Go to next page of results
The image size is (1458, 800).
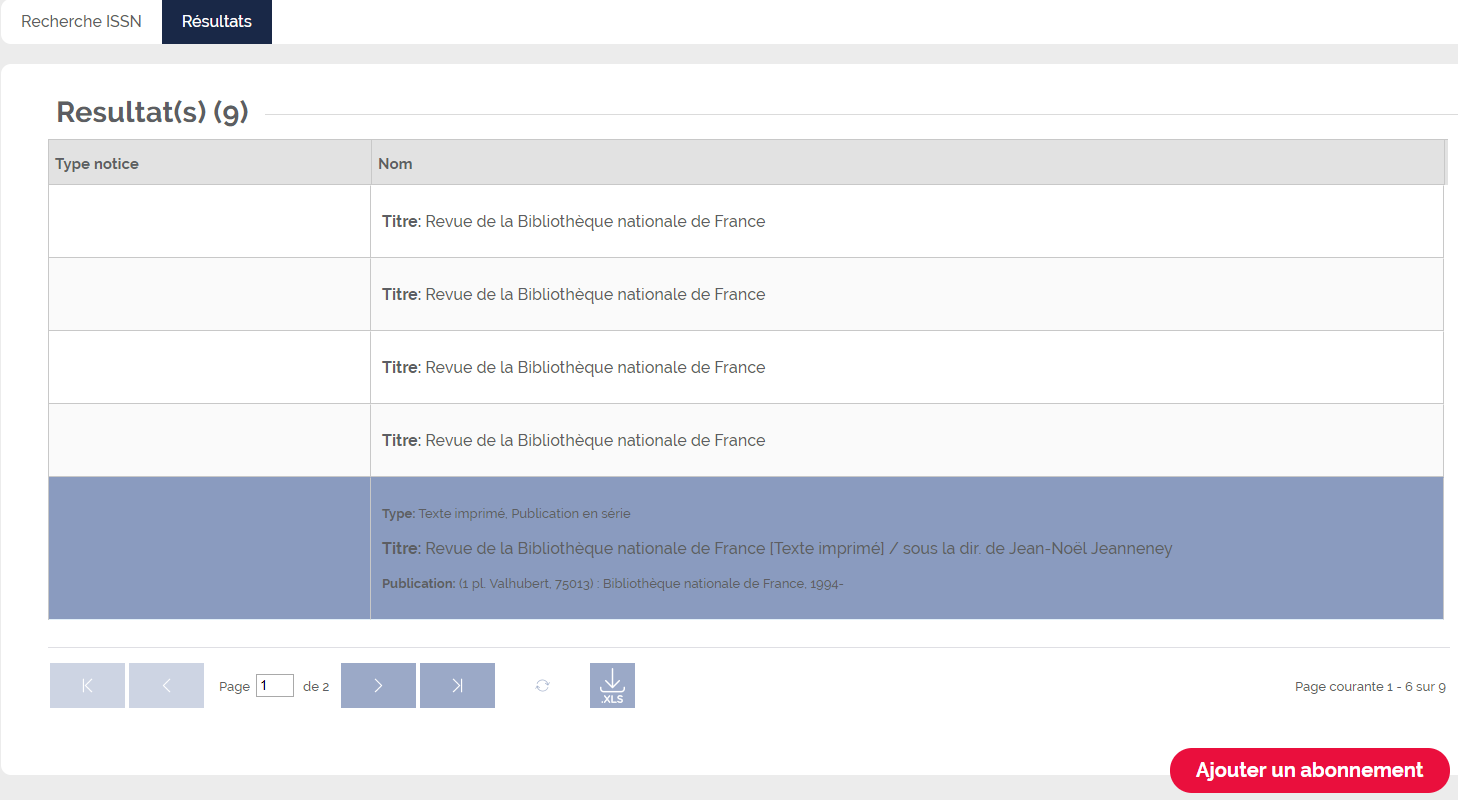pyautogui.click(x=378, y=686)
